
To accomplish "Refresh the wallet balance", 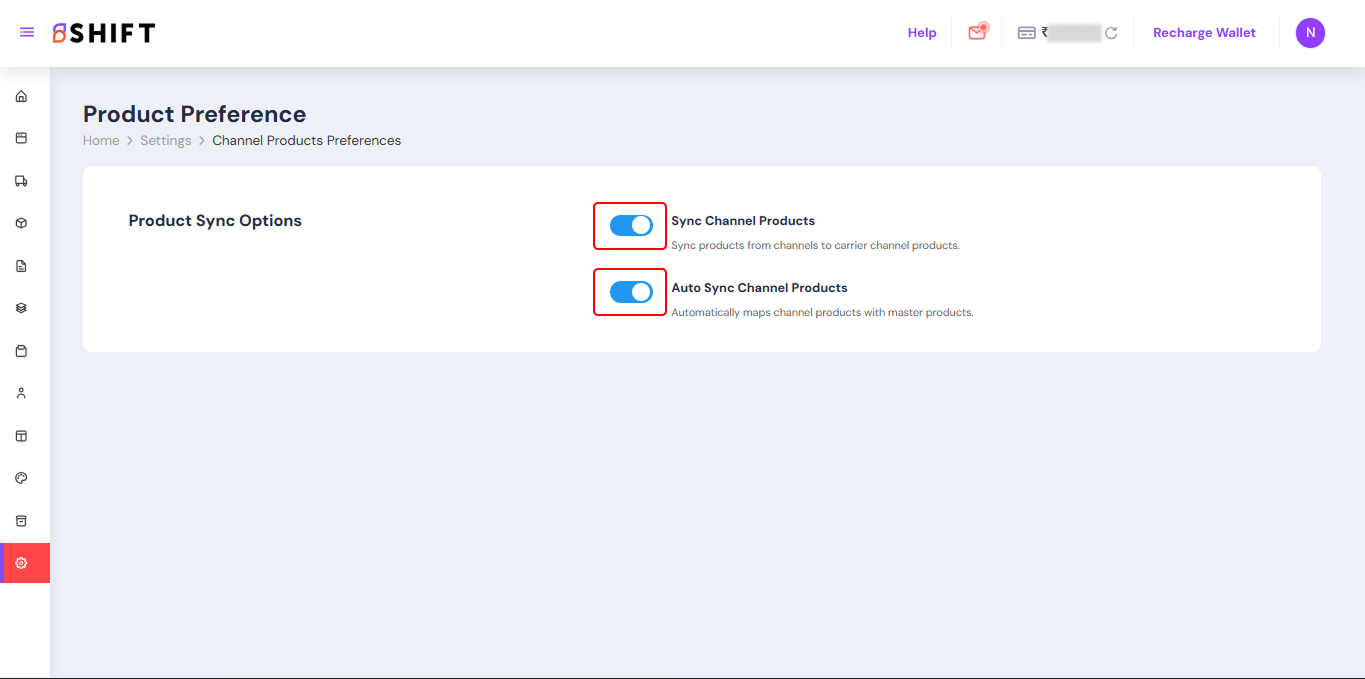I will click(x=1110, y=33).
